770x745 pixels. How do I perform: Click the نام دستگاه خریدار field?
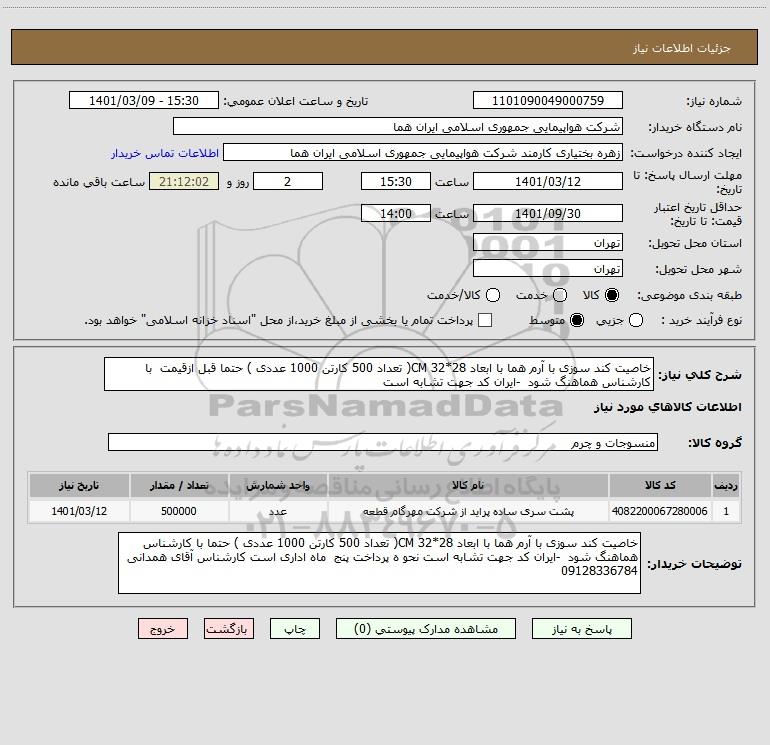click(x=398, y=127)
